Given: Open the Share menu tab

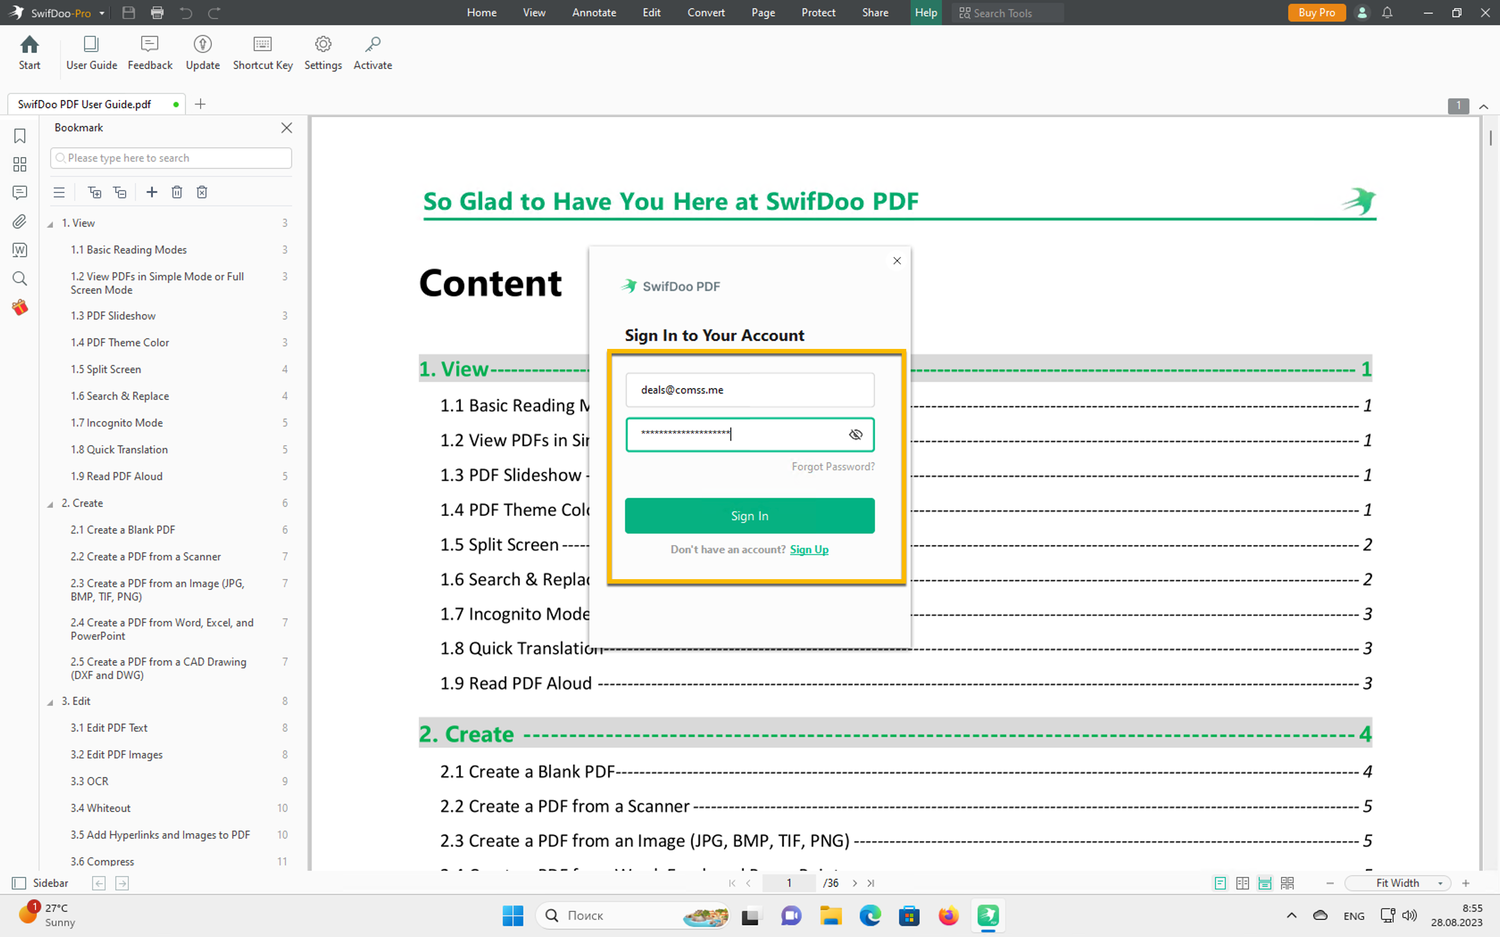Looking at the screenshot, I should [x=875, y=13].
